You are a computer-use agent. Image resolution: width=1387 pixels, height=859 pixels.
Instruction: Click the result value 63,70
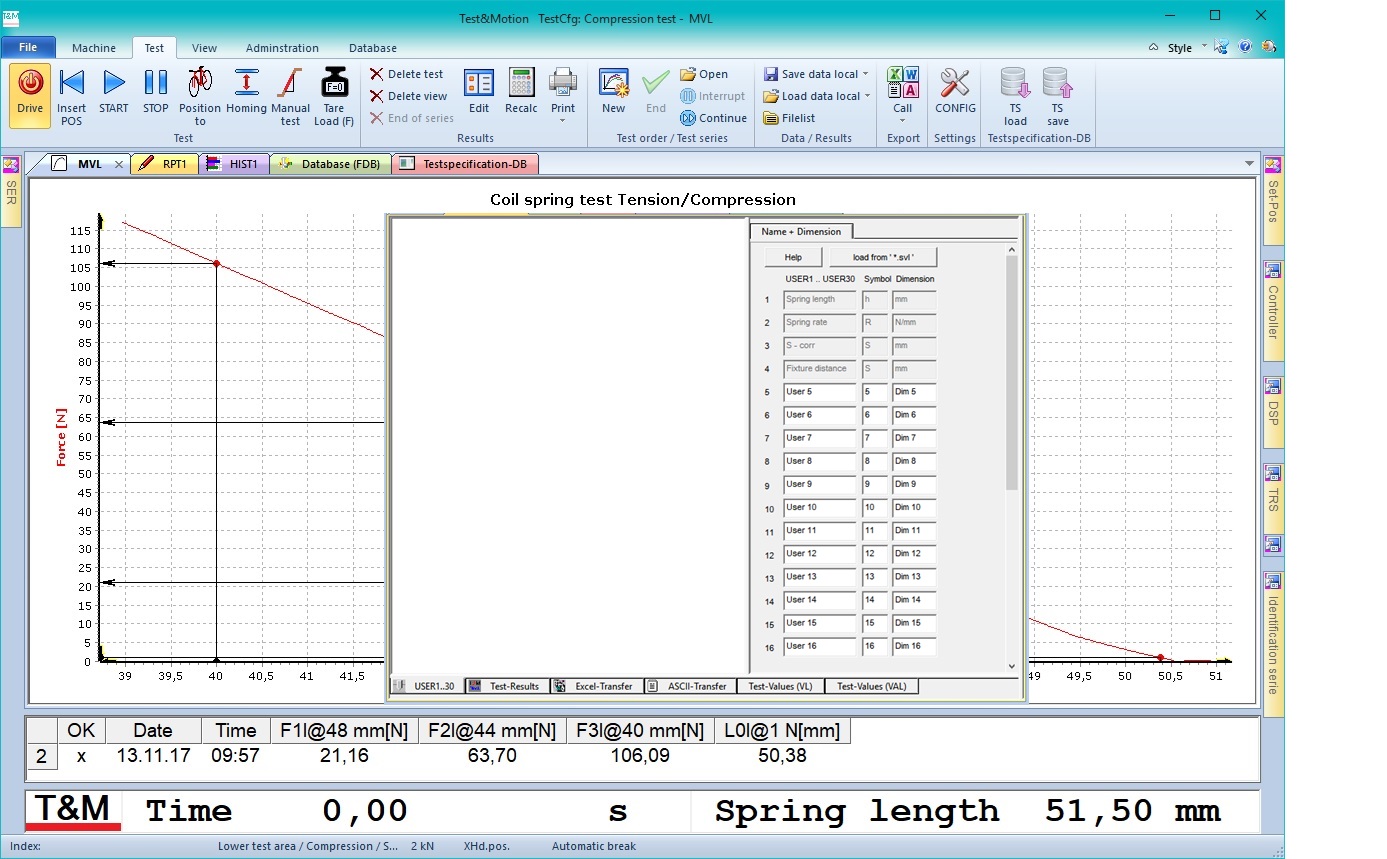point(492,756)
